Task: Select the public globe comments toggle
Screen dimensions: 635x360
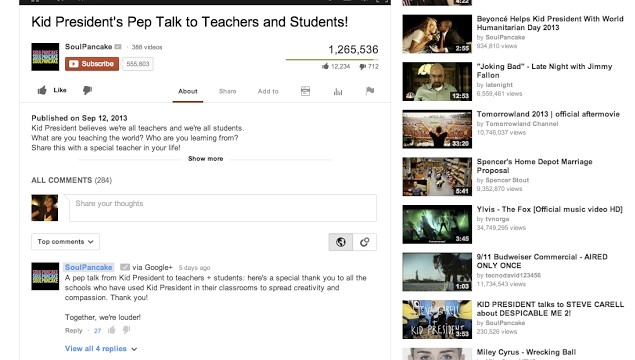Action: click(x=341, y=242)
